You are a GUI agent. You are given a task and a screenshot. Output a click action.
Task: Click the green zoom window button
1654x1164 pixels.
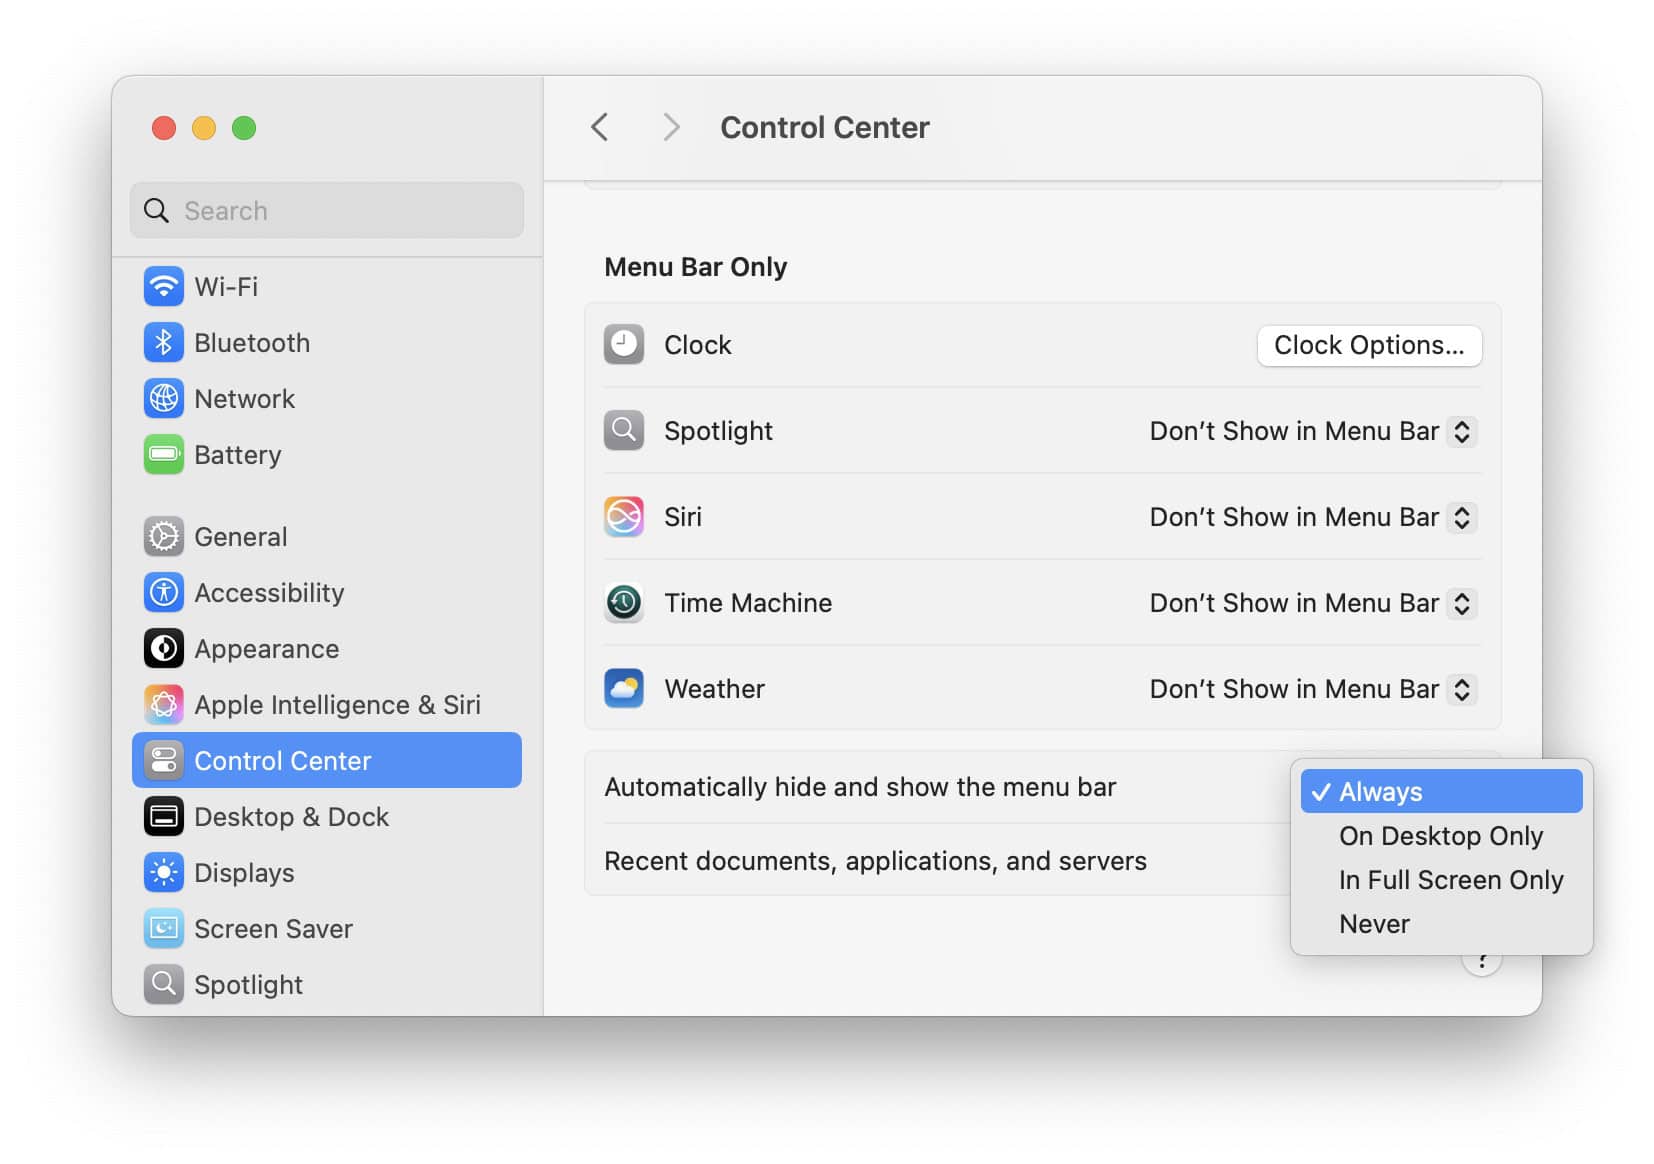coord(244,128)
